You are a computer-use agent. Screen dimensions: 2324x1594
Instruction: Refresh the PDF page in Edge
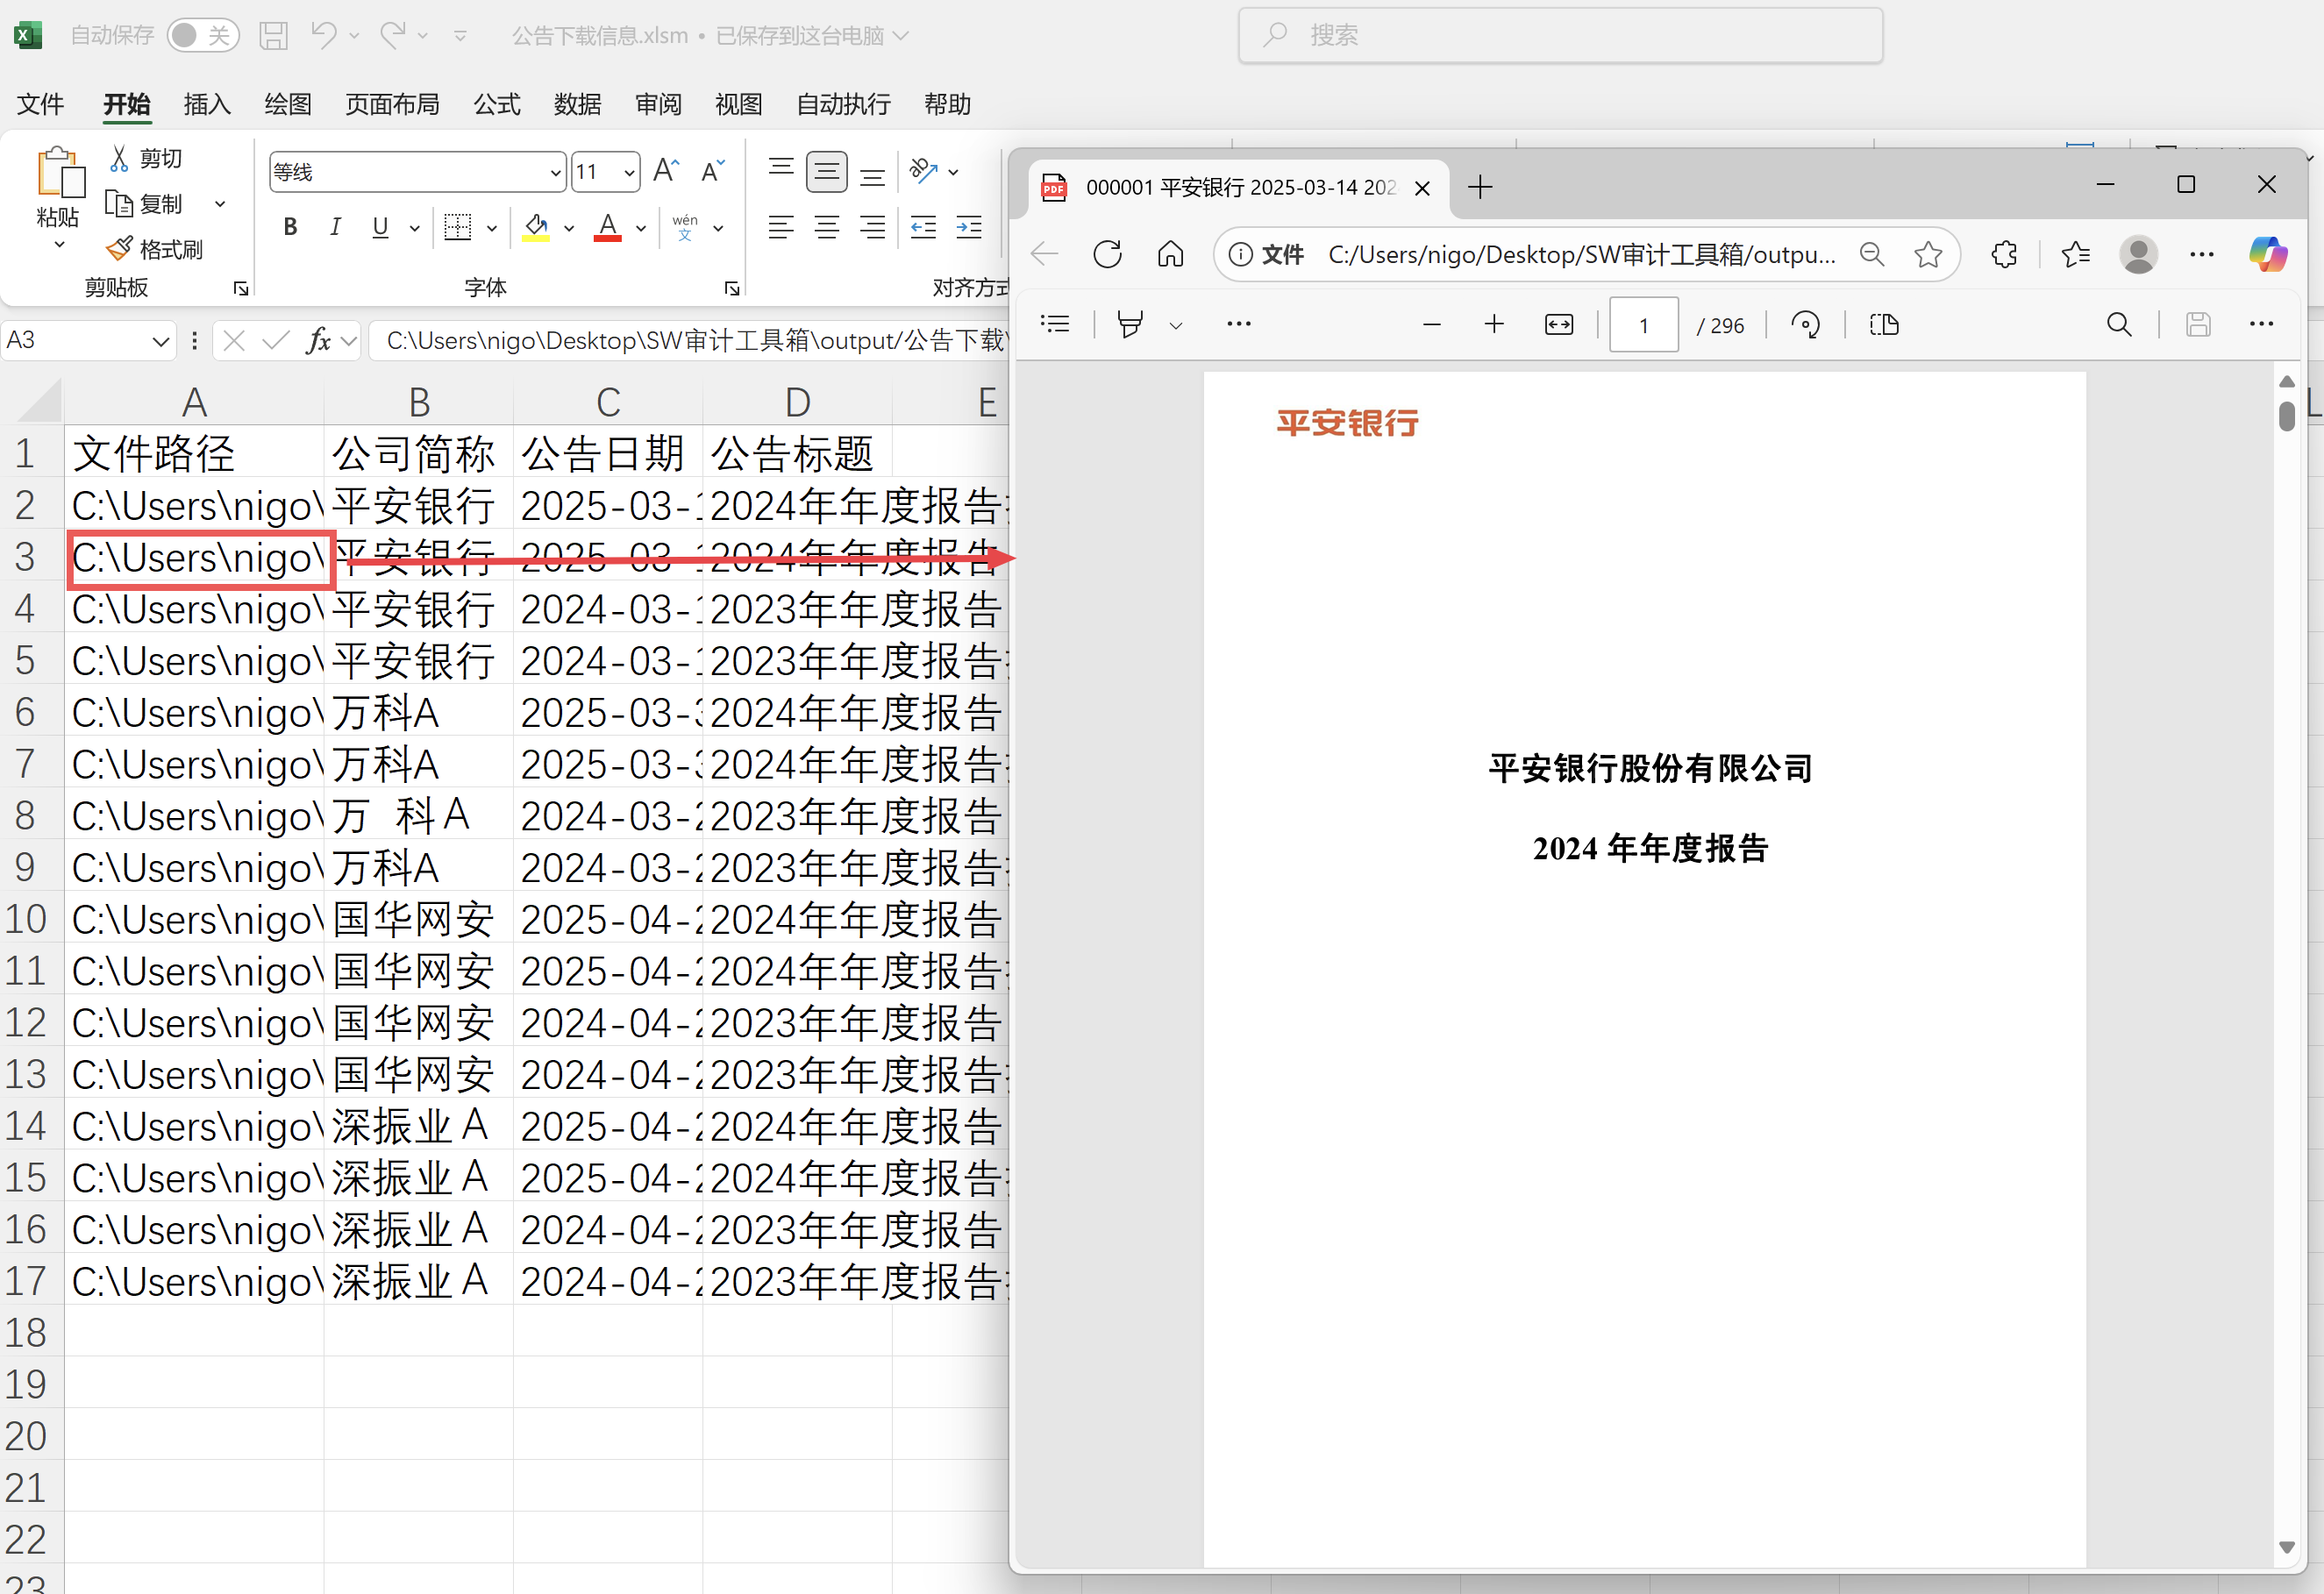point(1107,254)
